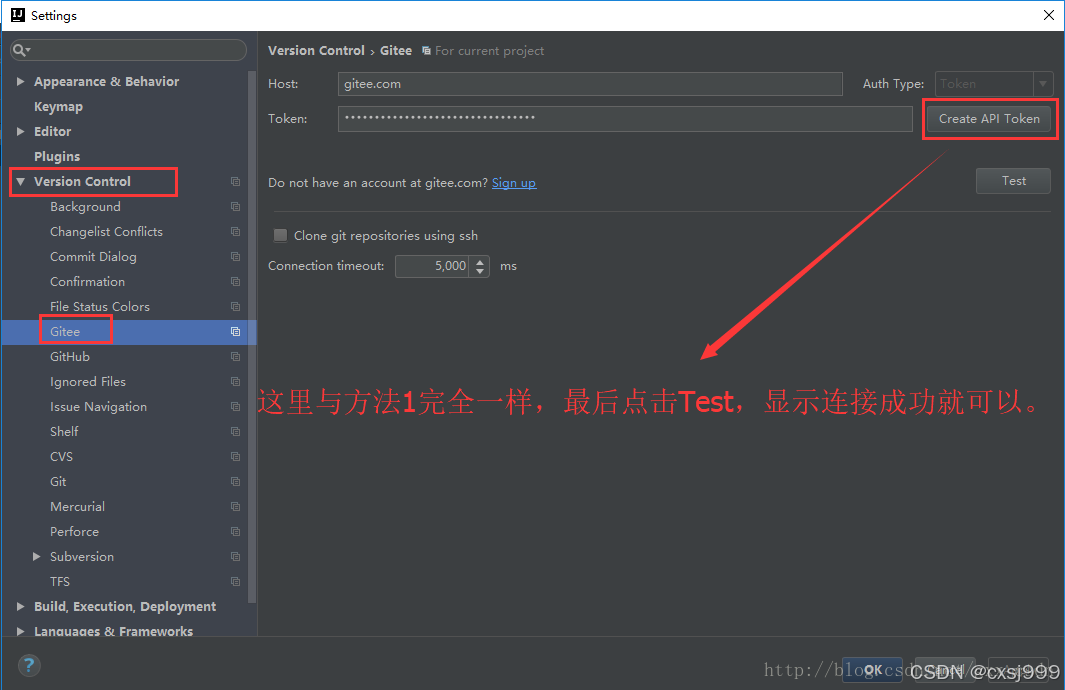Select Commit Dialog settings
Viewport: 1065px width, 690px height.
pyautogui.click(x=93, y=257)
